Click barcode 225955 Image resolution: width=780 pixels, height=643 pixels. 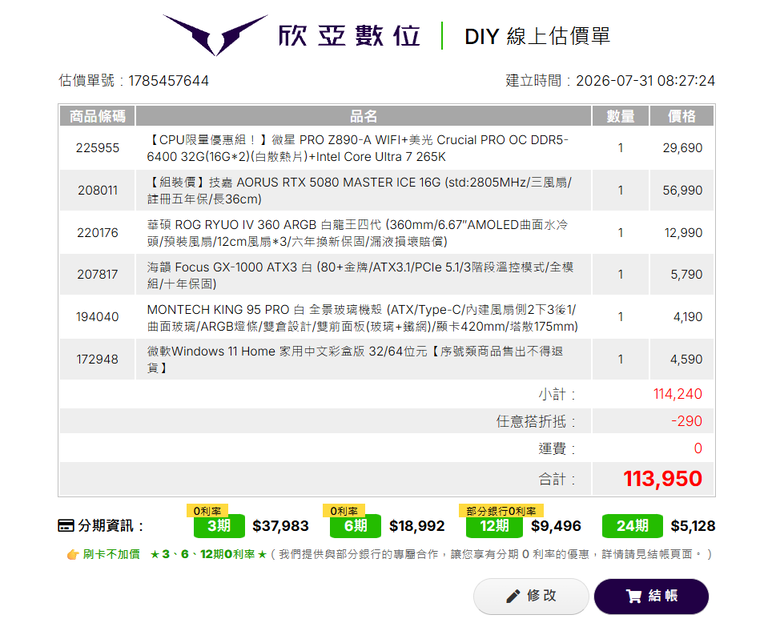(98, 148)
